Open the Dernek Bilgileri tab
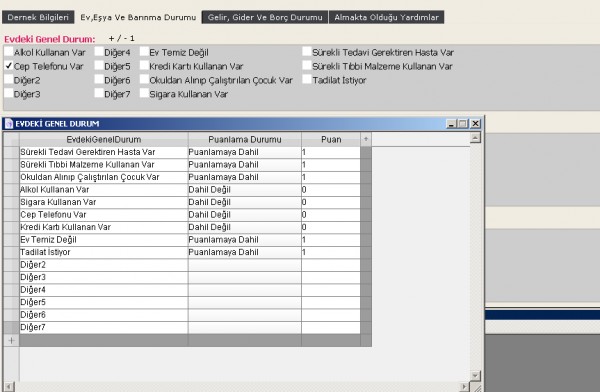 (38, 17)
